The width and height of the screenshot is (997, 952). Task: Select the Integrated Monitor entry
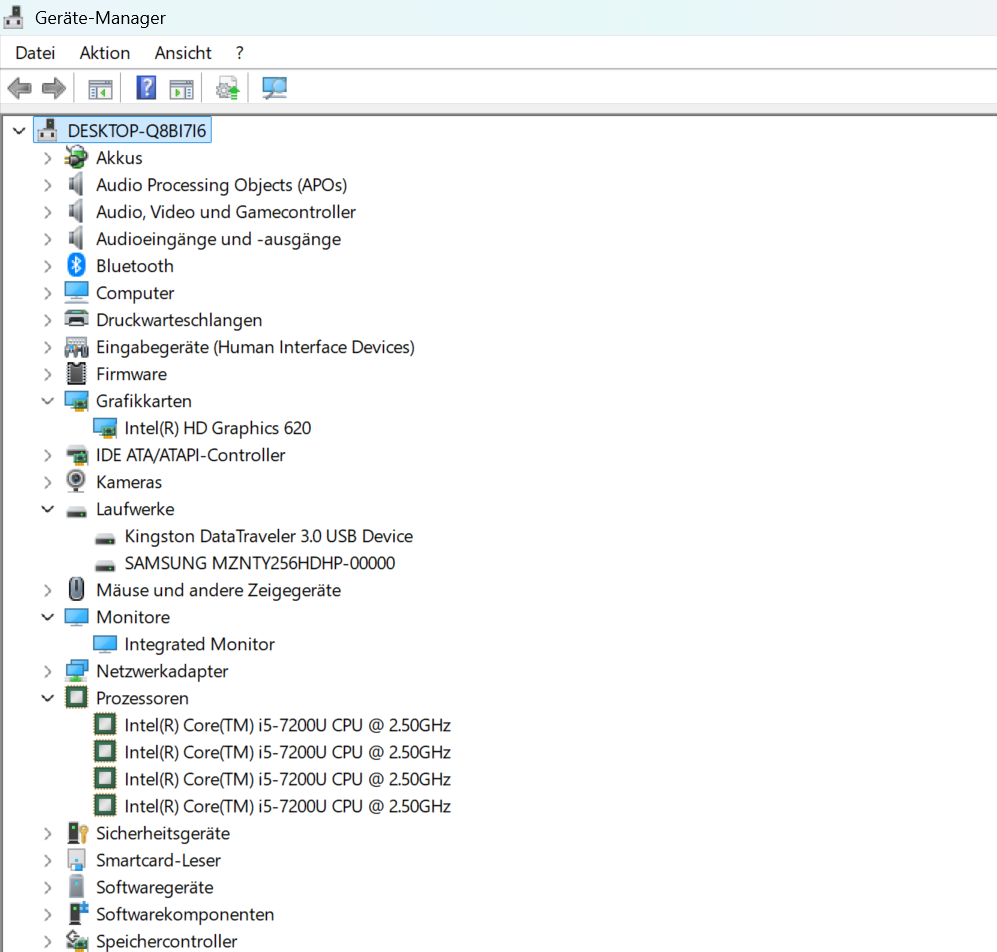[x=200, y=644]
